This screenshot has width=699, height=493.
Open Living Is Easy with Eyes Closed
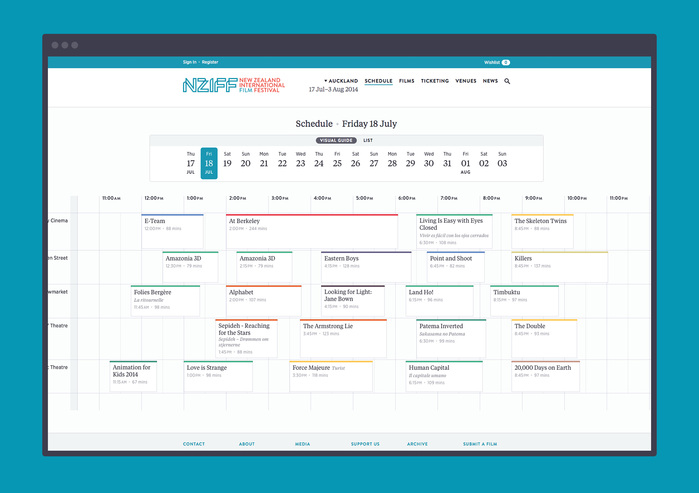[x=454, y=231]
